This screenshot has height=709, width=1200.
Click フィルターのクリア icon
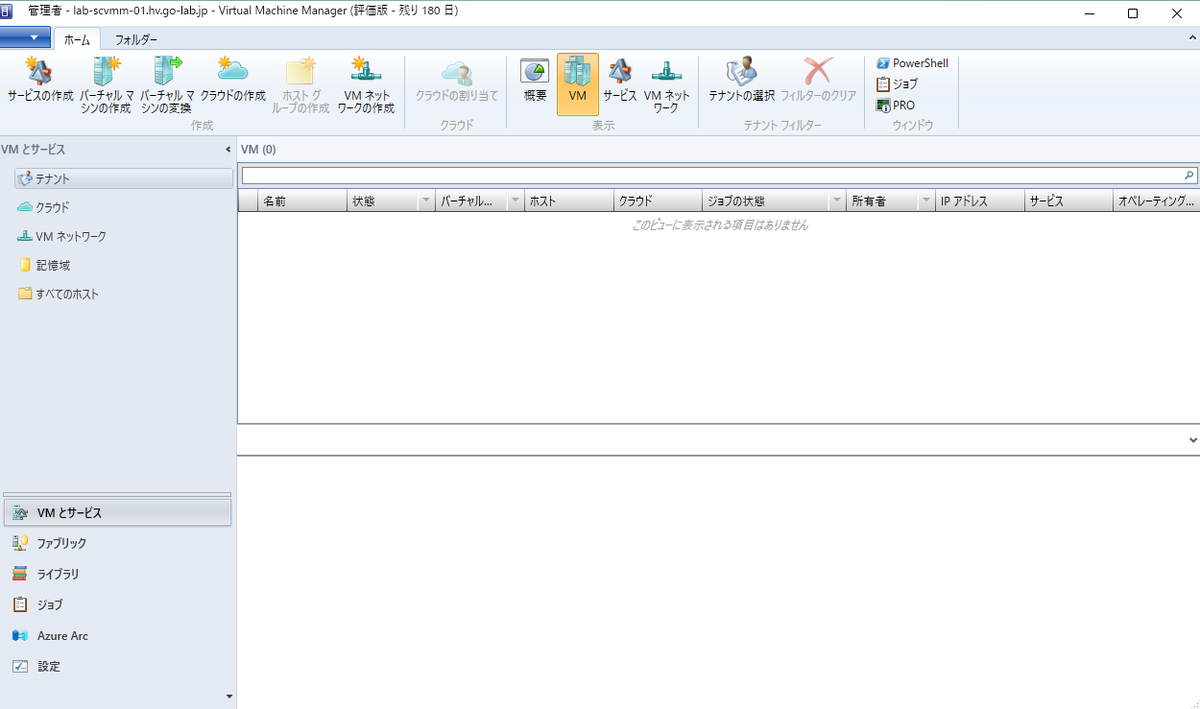tap(818, 85)
